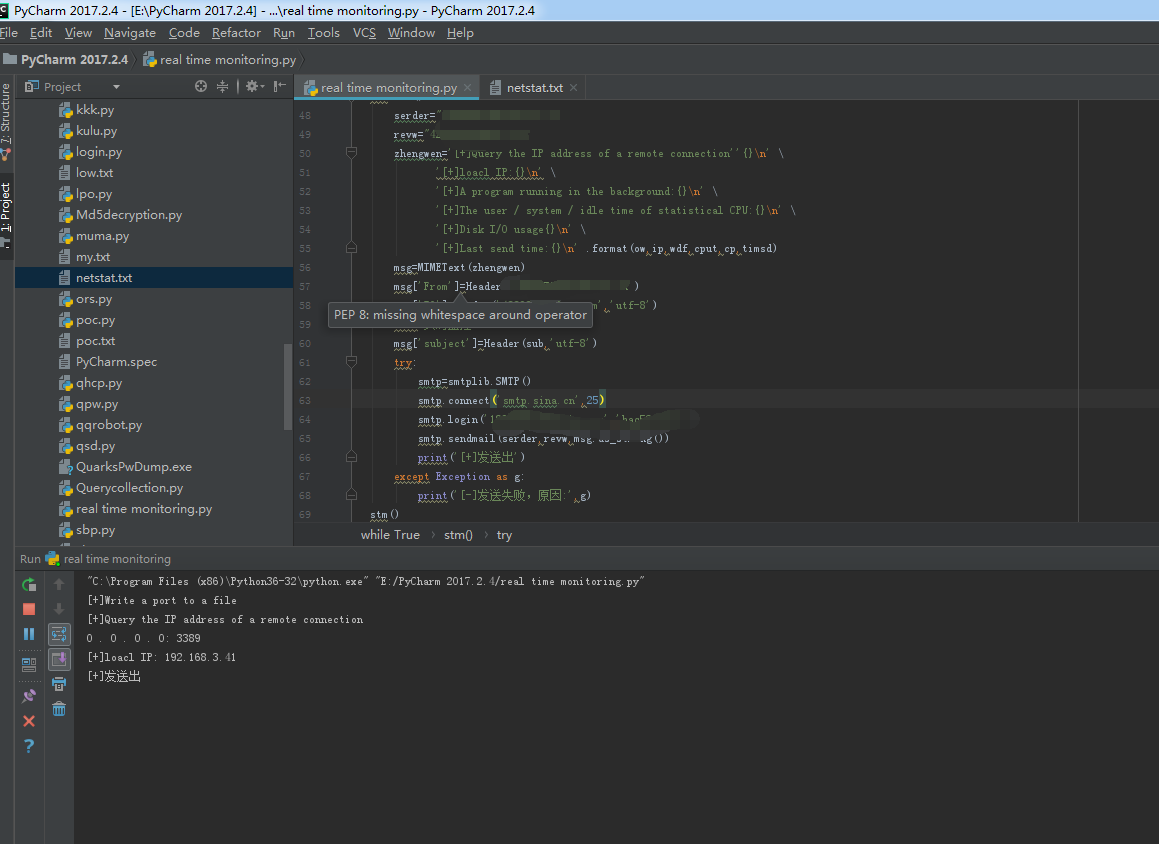
Task: Select Querycollection.py in project tree
Action: [x=129, y=488]
